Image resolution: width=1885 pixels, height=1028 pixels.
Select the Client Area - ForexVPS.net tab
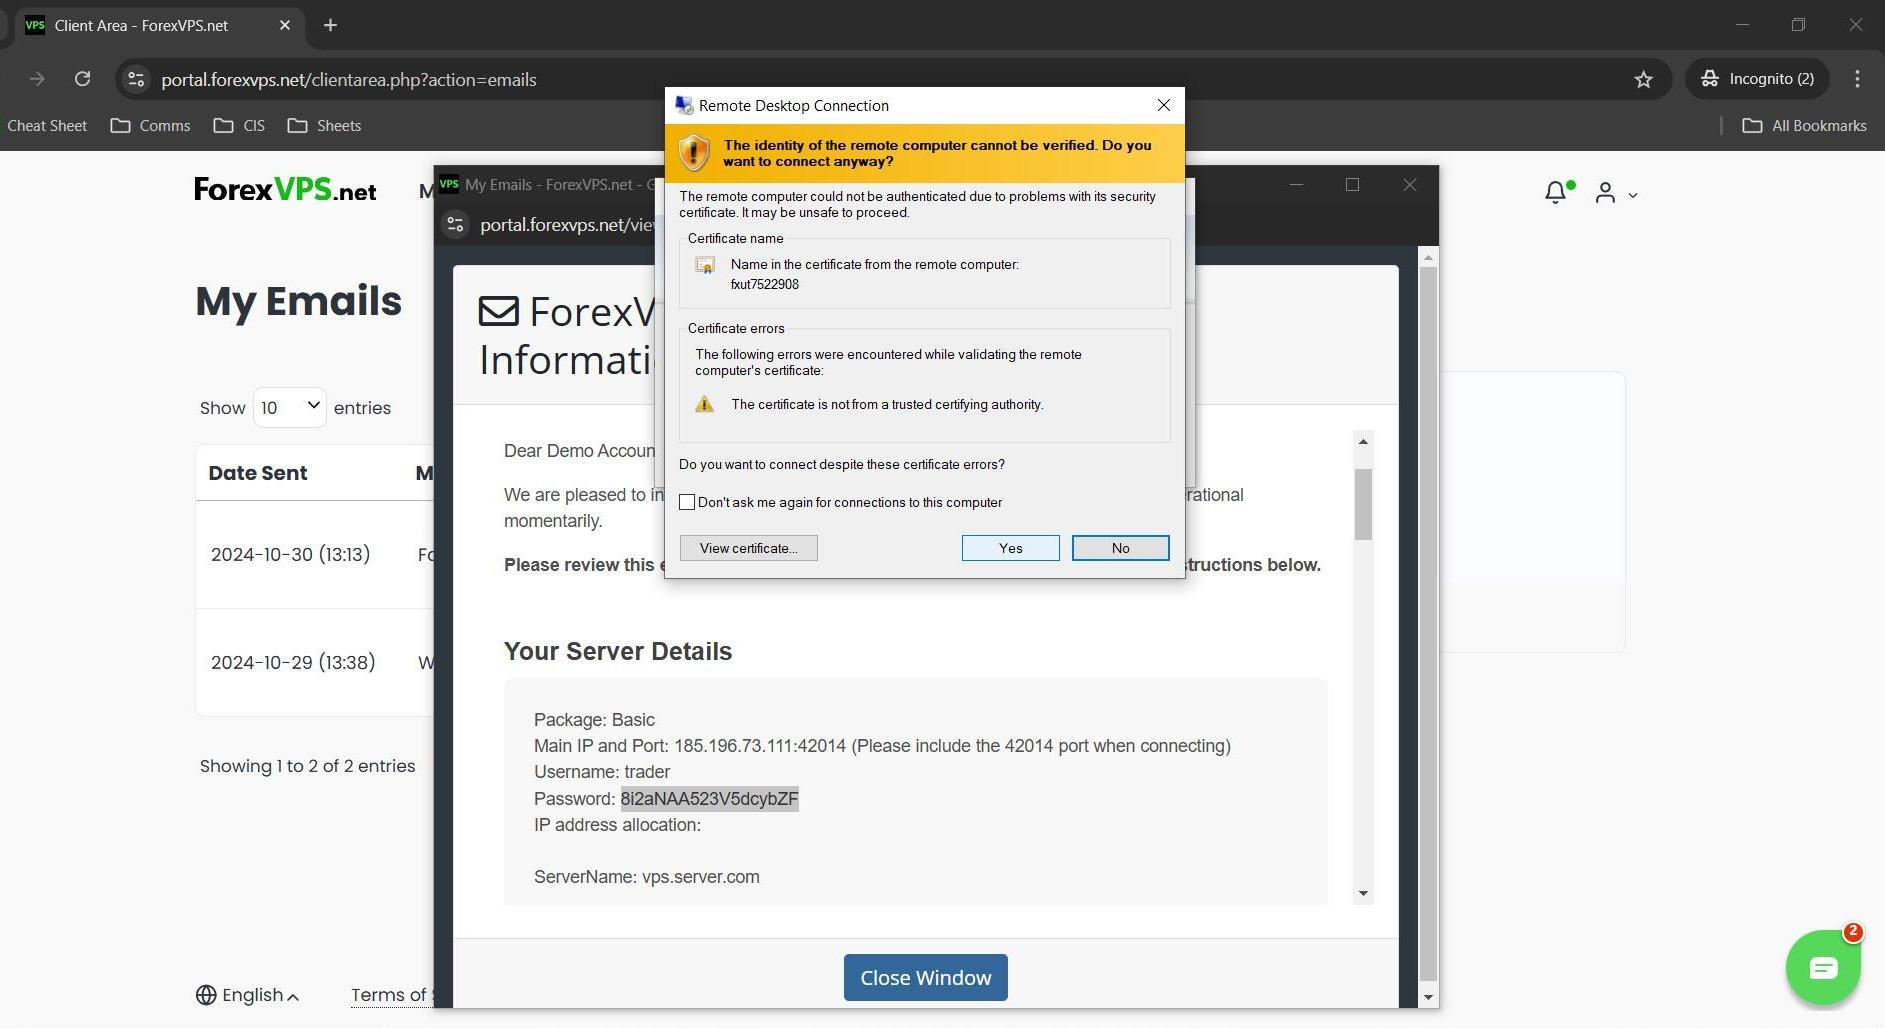coord(160,25)
